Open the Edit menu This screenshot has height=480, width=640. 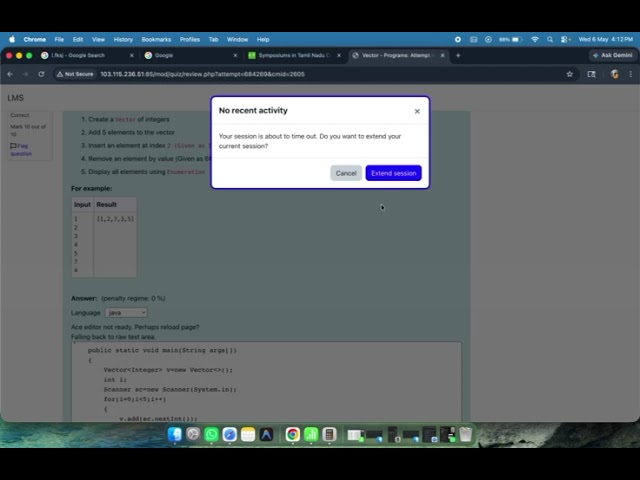click(x=78, y=40)
